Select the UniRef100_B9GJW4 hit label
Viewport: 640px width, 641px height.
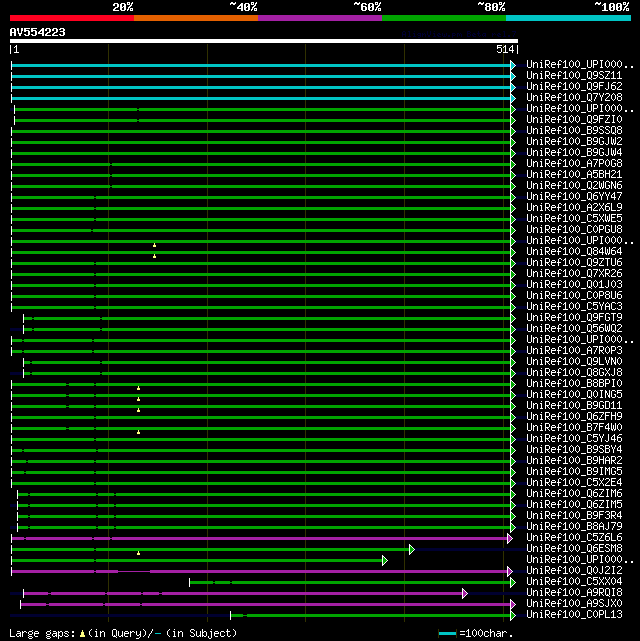point(574,153)
